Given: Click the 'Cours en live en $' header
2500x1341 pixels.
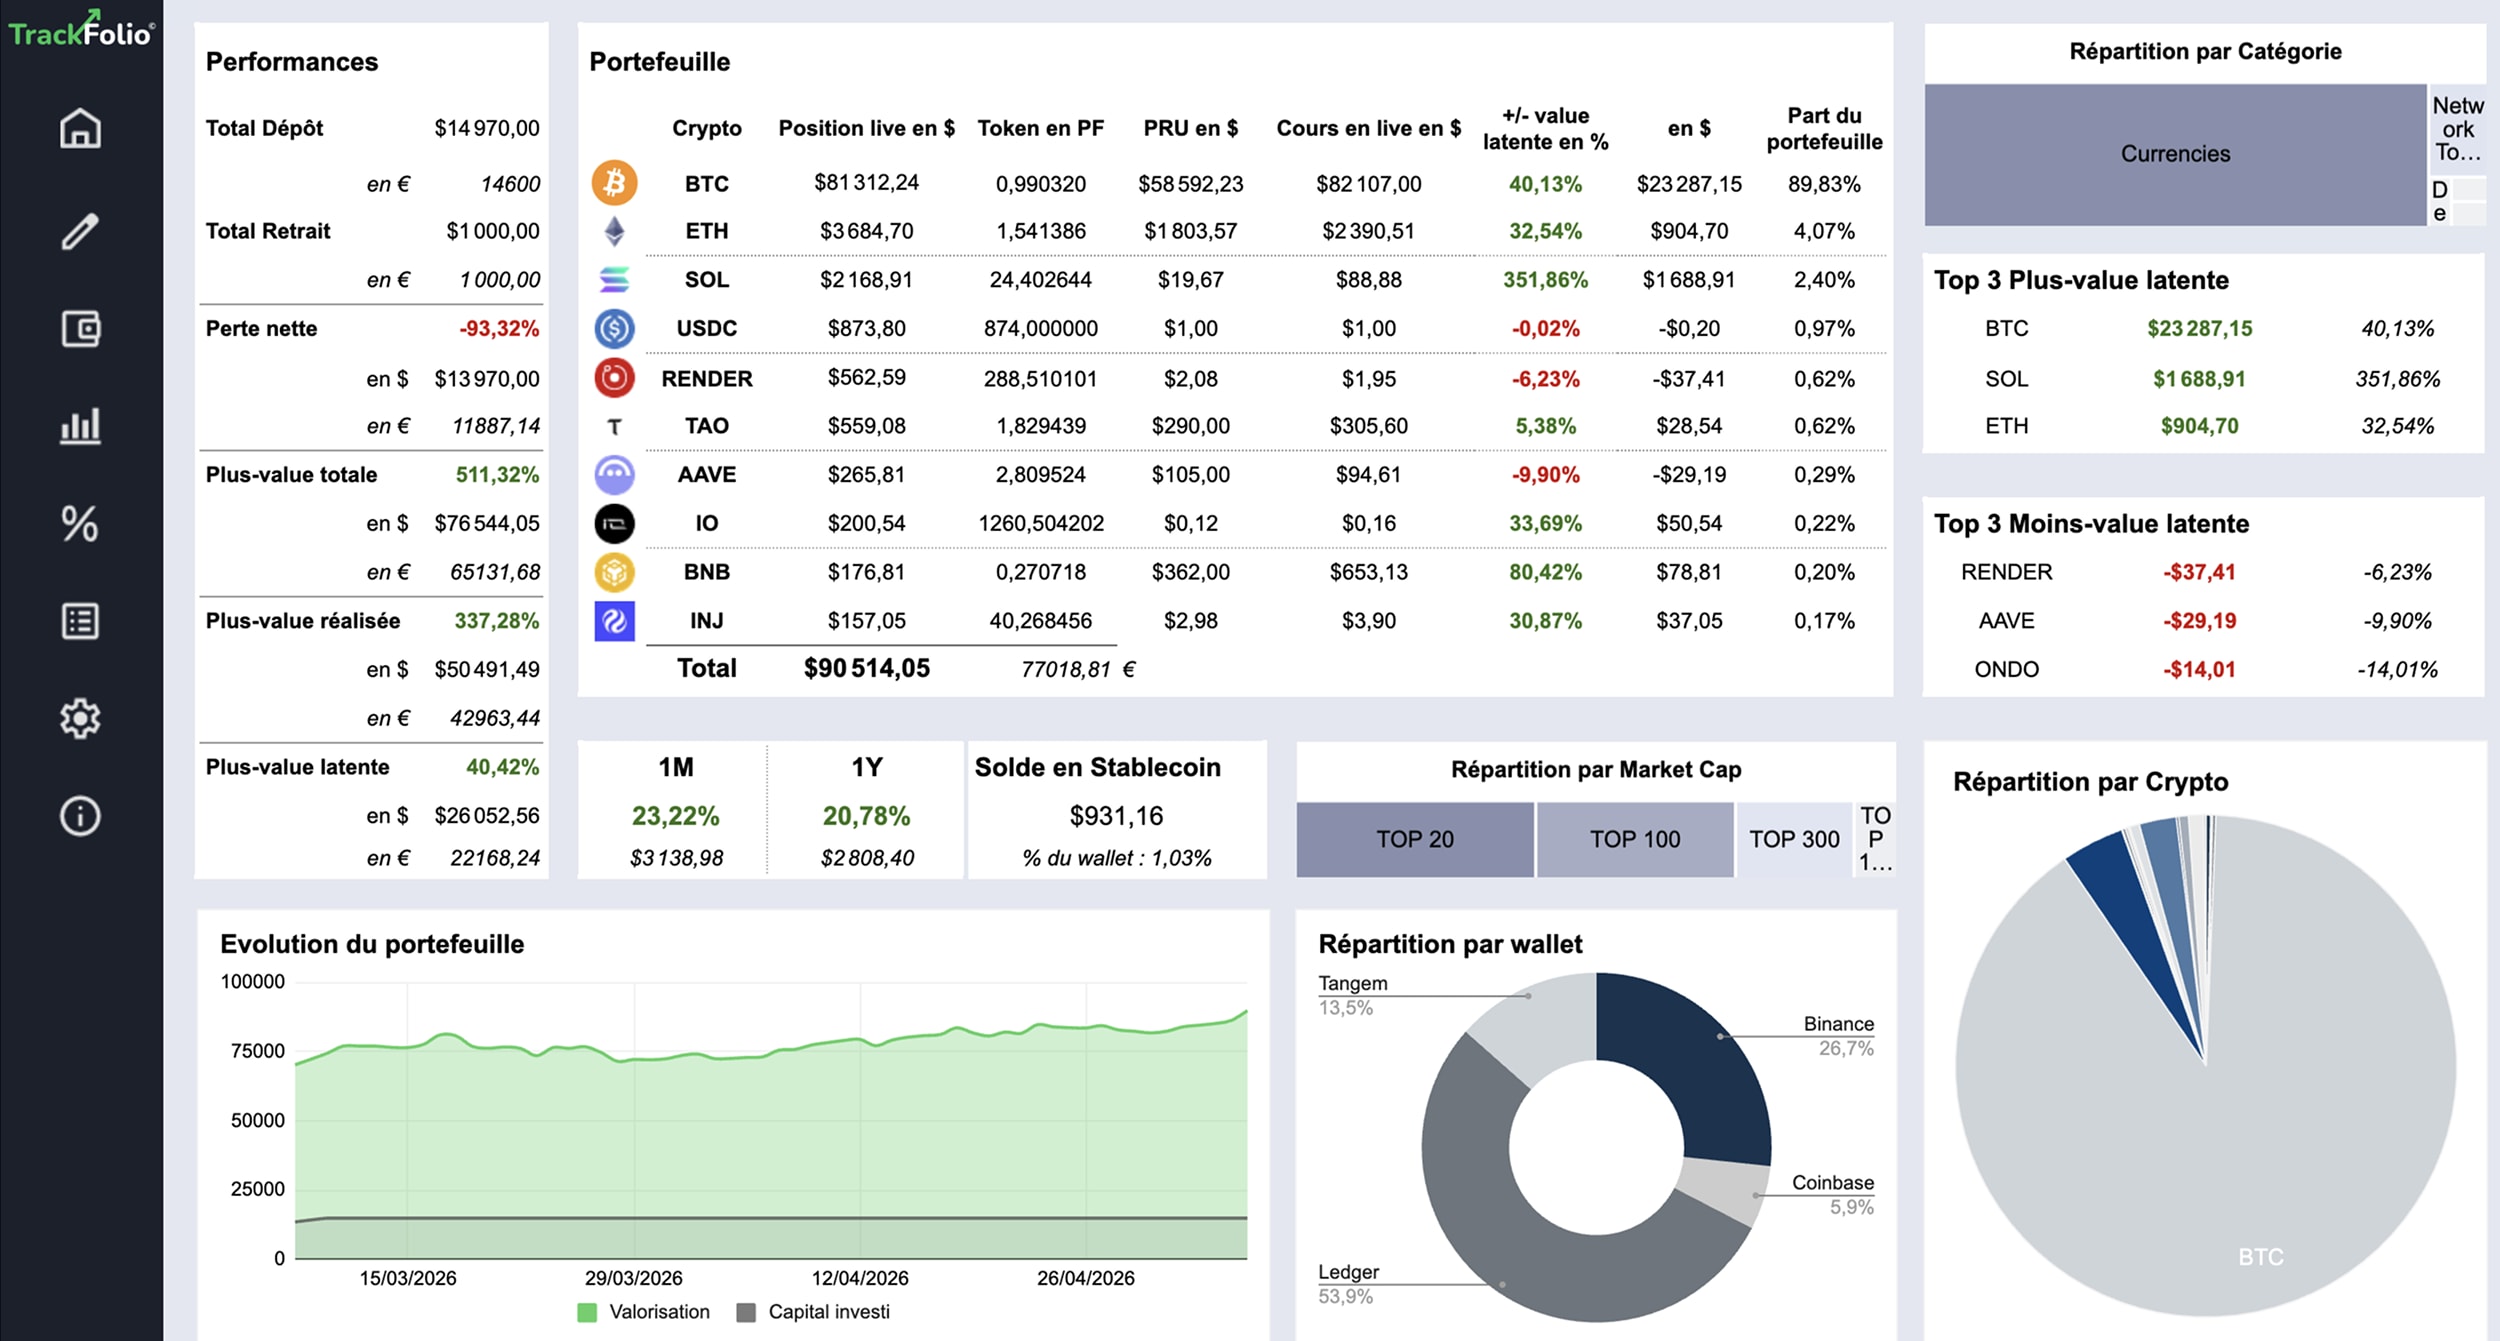Looking at the screenshot, I should [x=1368, y=128].
